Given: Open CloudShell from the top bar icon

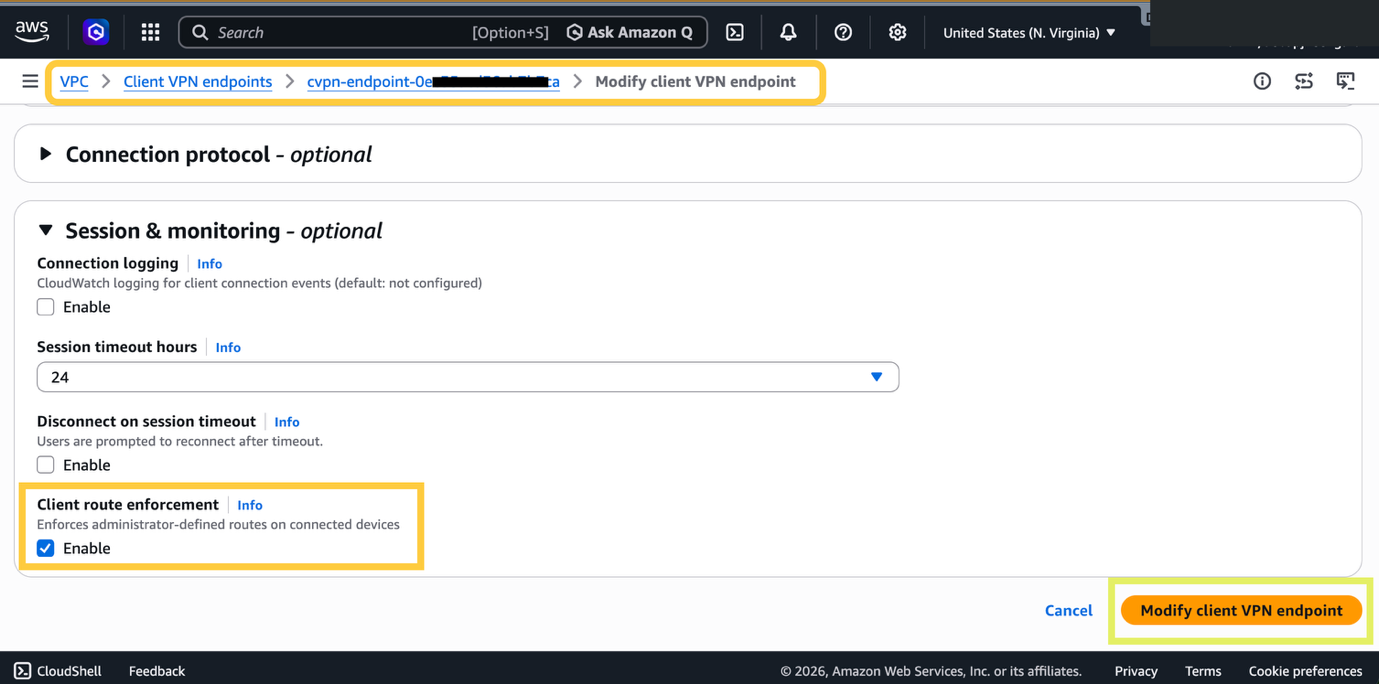Looking at the screenshot, I should [x=735, y=32].
